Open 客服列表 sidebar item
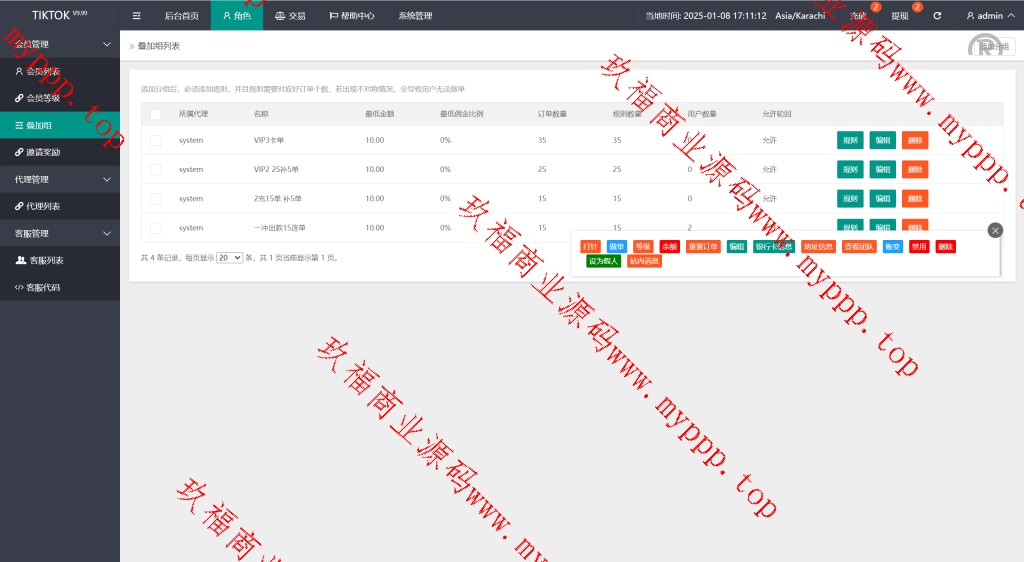Screen dimensions: 1024x562 point(45,260)
